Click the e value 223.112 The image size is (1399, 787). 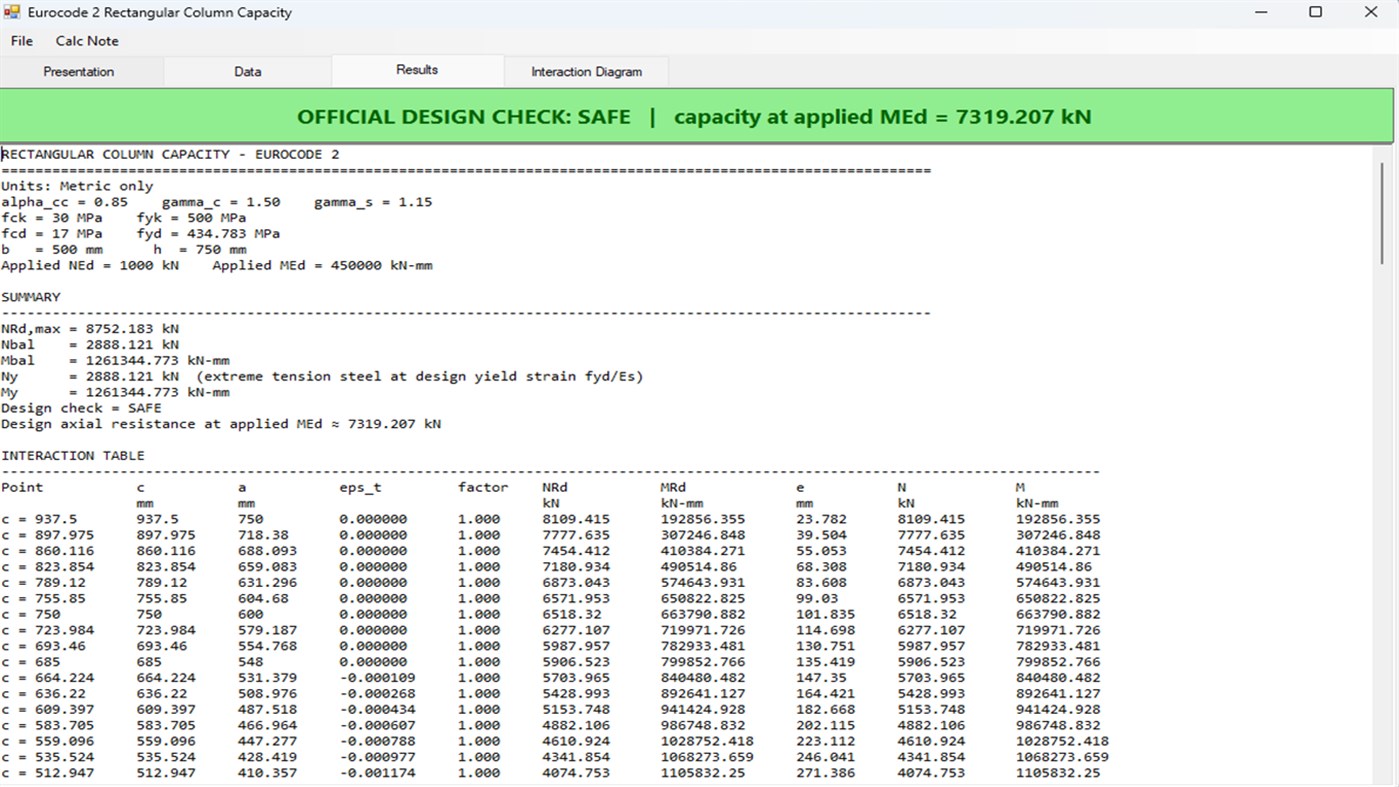[826, 742]
